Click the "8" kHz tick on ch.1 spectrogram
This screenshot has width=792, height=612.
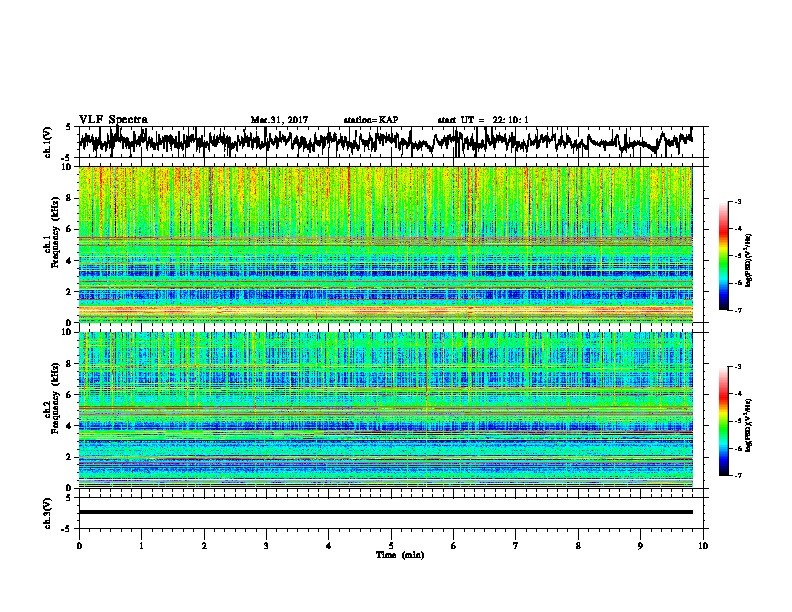70,198
